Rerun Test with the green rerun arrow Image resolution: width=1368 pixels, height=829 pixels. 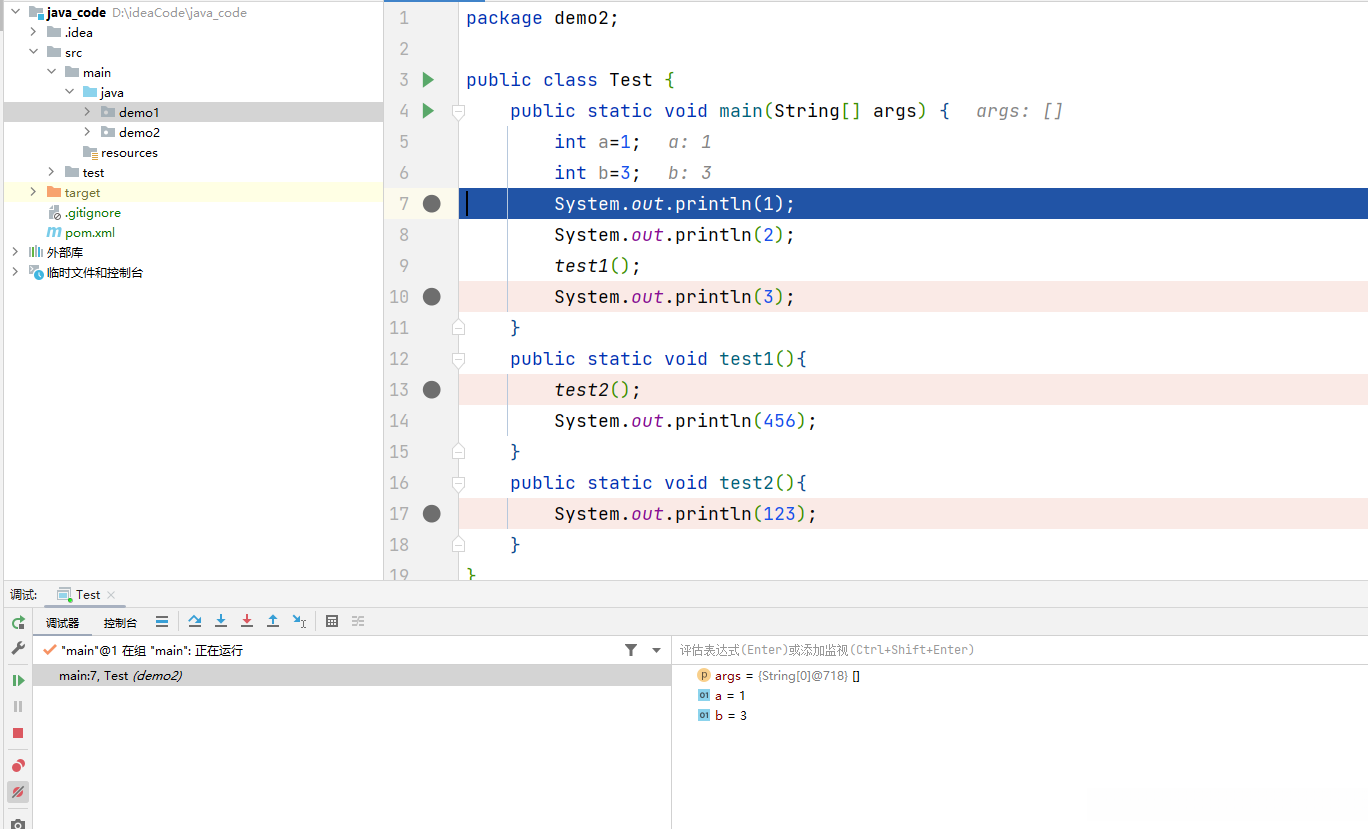click(18, 622)
